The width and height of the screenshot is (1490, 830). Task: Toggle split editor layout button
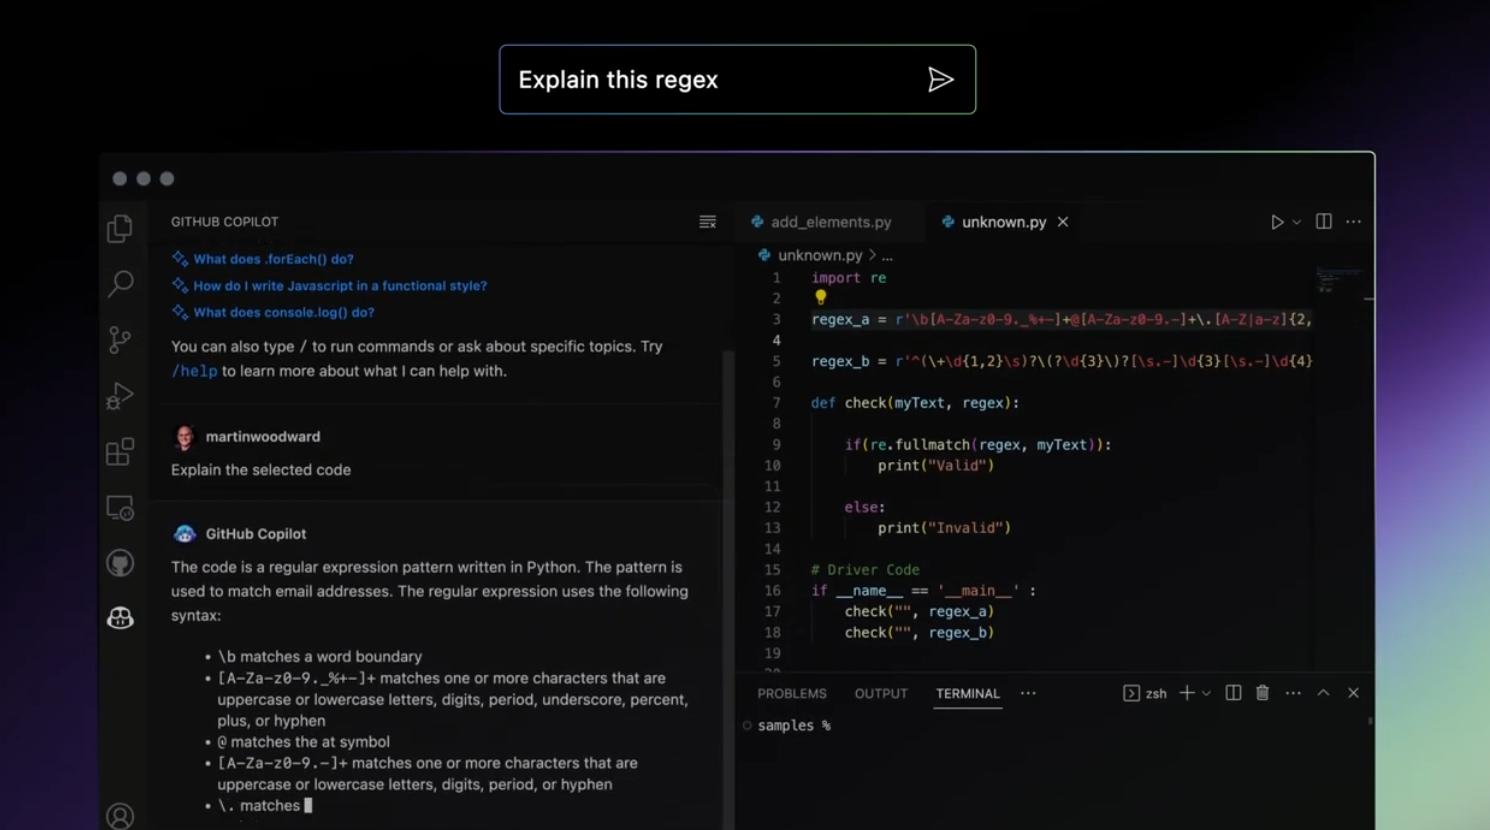click(1323, 222)
